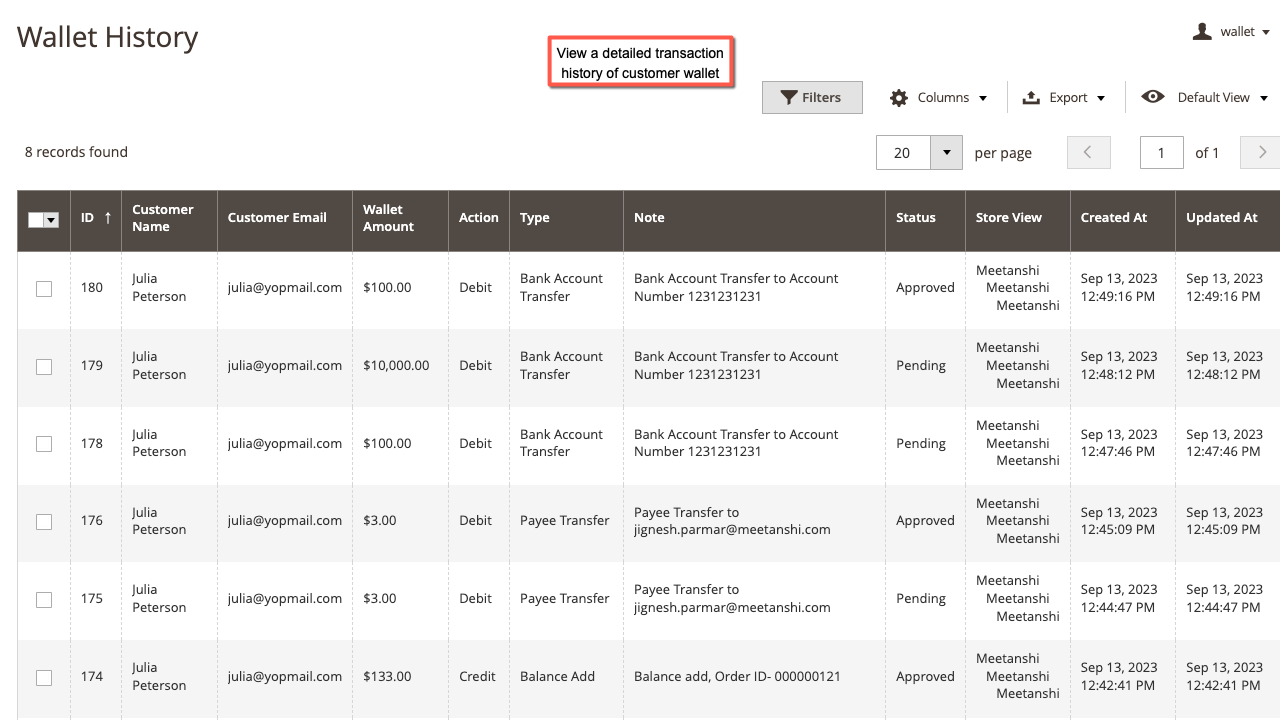Check the checkbox for record 175

pyautogui.click(x=44, y=599)
